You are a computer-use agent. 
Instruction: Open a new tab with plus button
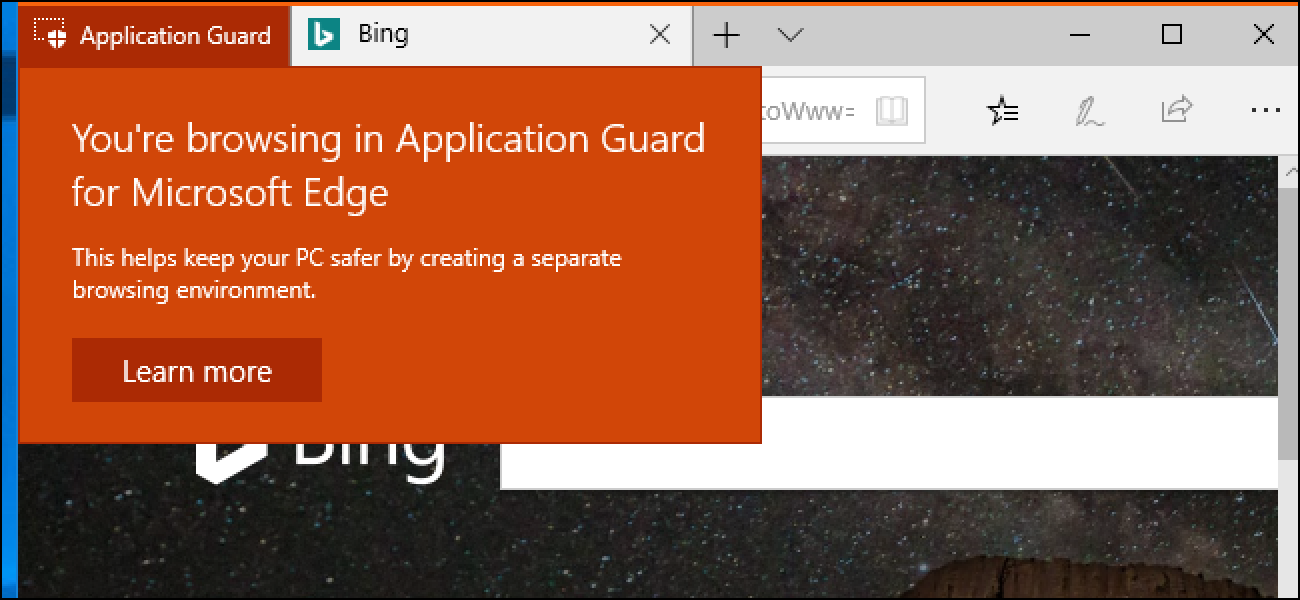726,35
